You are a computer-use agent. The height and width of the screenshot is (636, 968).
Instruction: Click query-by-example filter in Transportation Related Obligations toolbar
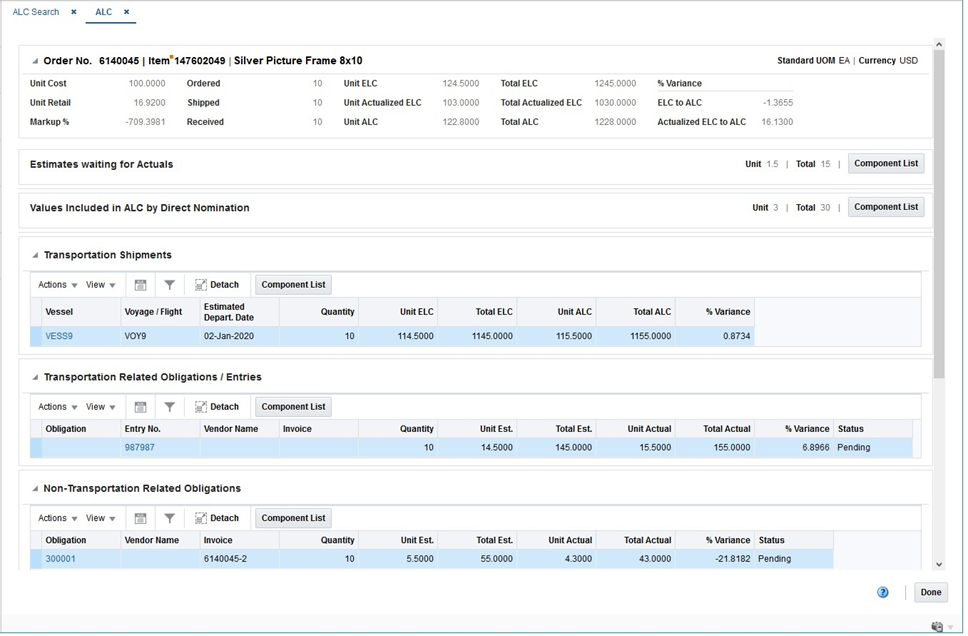(x=170, y=408)
